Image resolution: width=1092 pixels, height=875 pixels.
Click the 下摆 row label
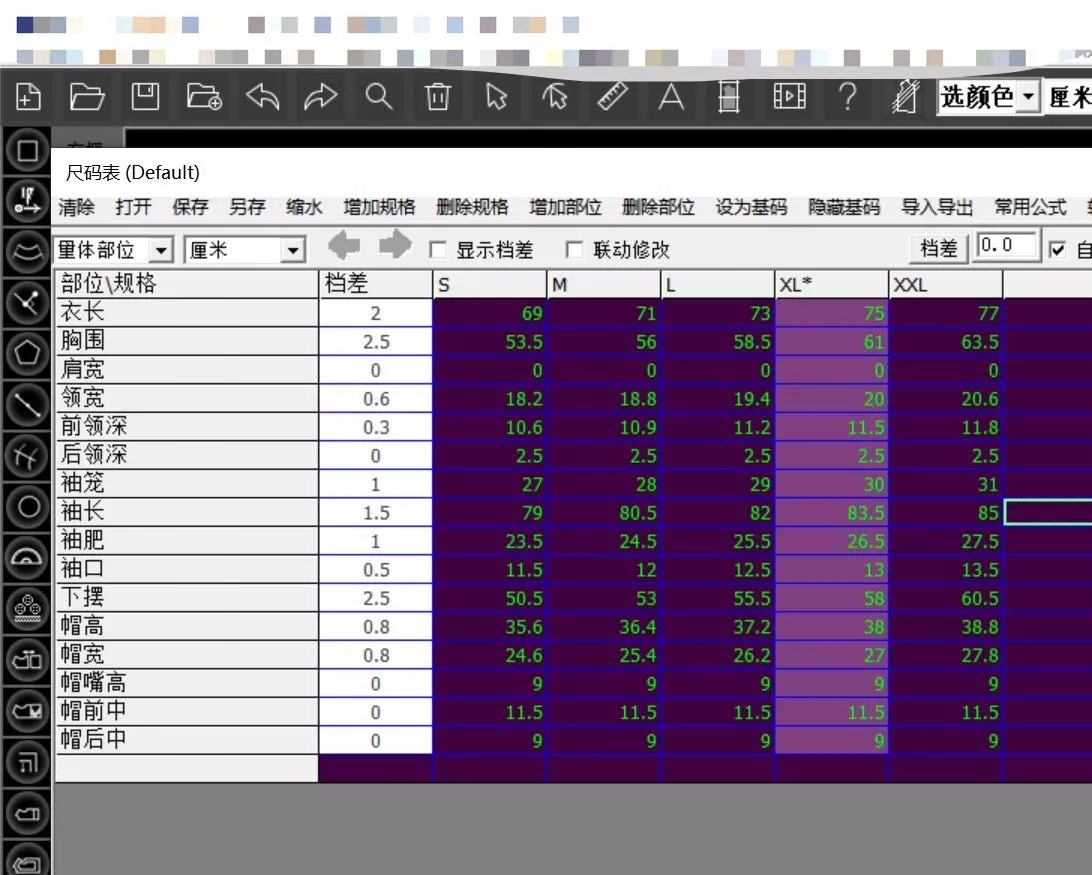pos(187,598)
